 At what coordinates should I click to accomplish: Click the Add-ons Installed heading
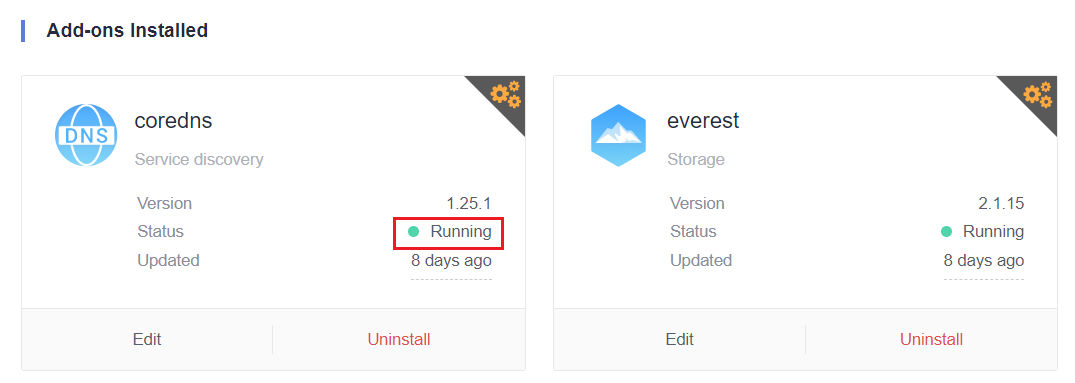click(127, 31)
